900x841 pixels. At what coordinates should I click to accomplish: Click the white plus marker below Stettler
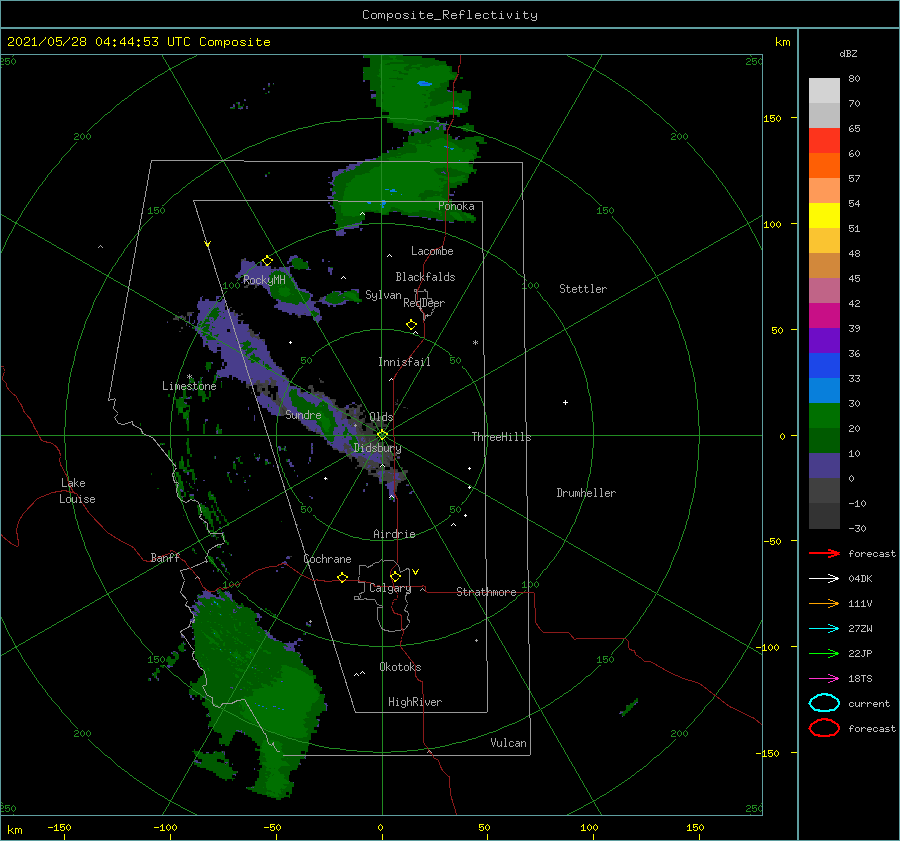pyautogui.click(x=565, y=402)
